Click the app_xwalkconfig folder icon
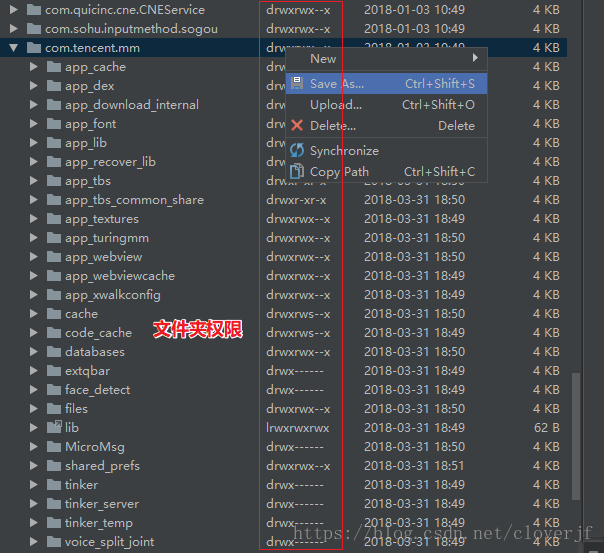The height and width of the screenshot is (553, 604). tap(54, 295)
